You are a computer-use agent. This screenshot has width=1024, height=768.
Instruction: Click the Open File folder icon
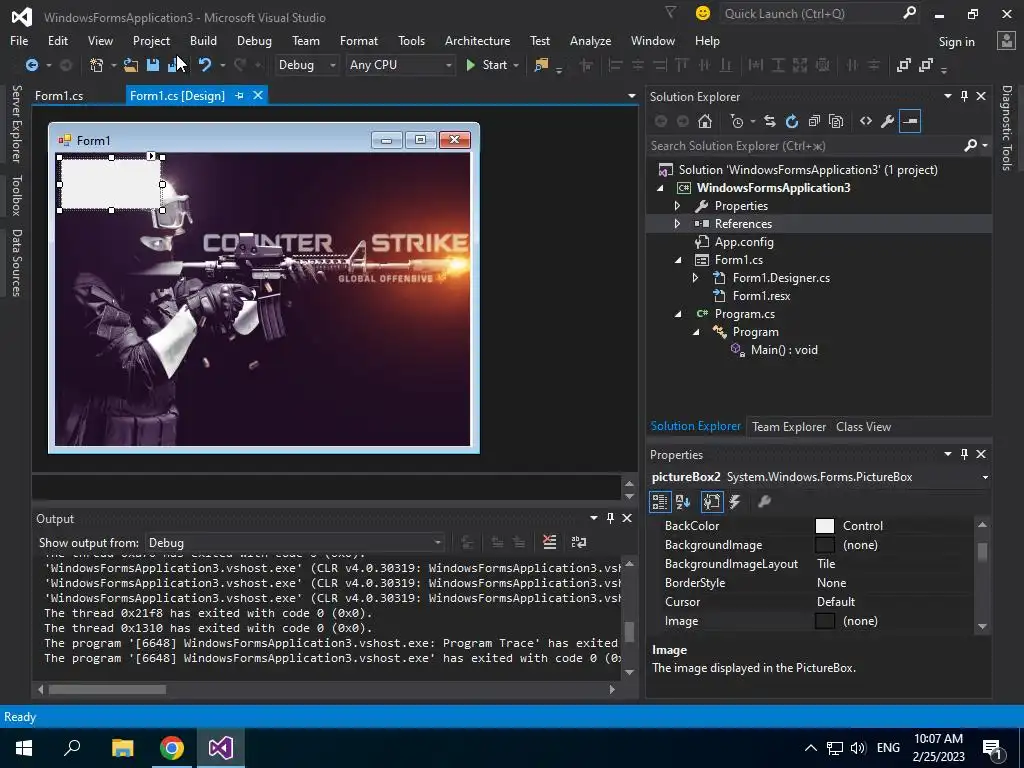pos(131,65)
